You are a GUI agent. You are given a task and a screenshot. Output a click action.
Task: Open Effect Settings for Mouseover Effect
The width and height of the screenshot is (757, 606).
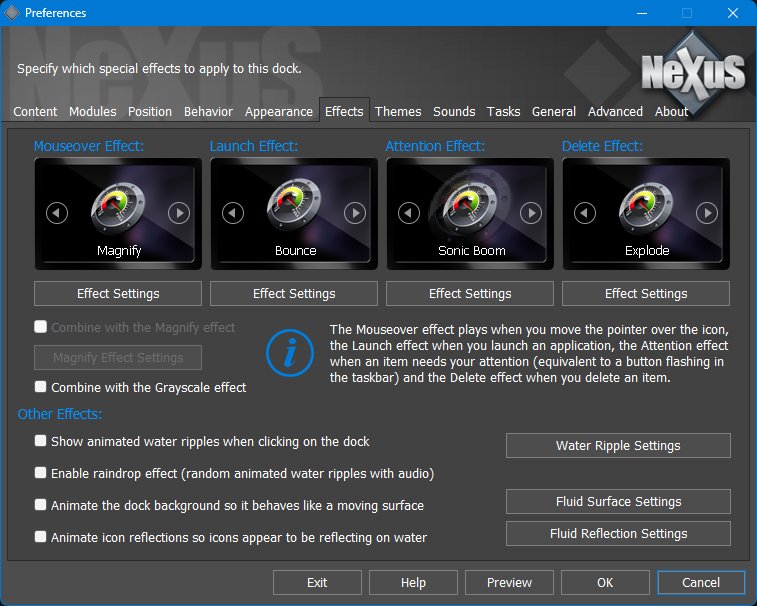(118, 294)
